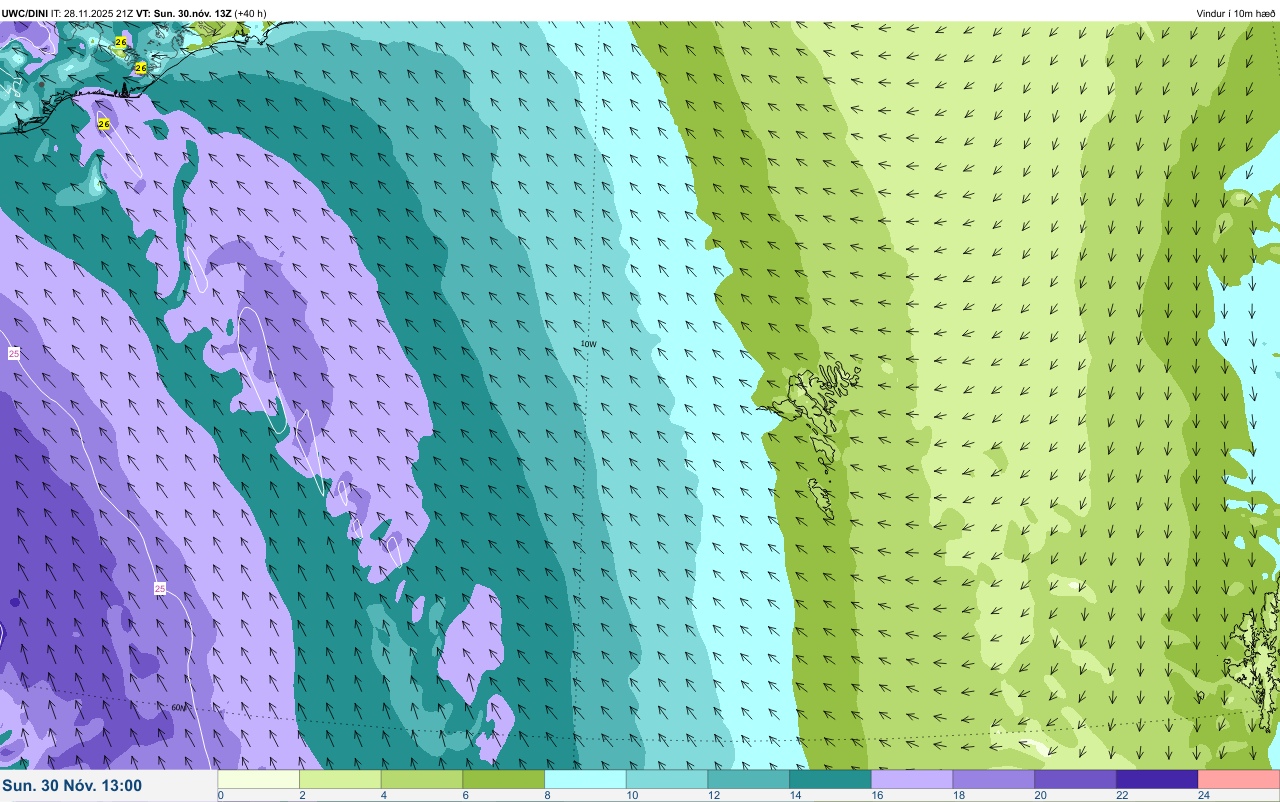Click the violet 20–22 legend swatch
The height and width of the screenshot is (802, 1280).
point(1075,779)
